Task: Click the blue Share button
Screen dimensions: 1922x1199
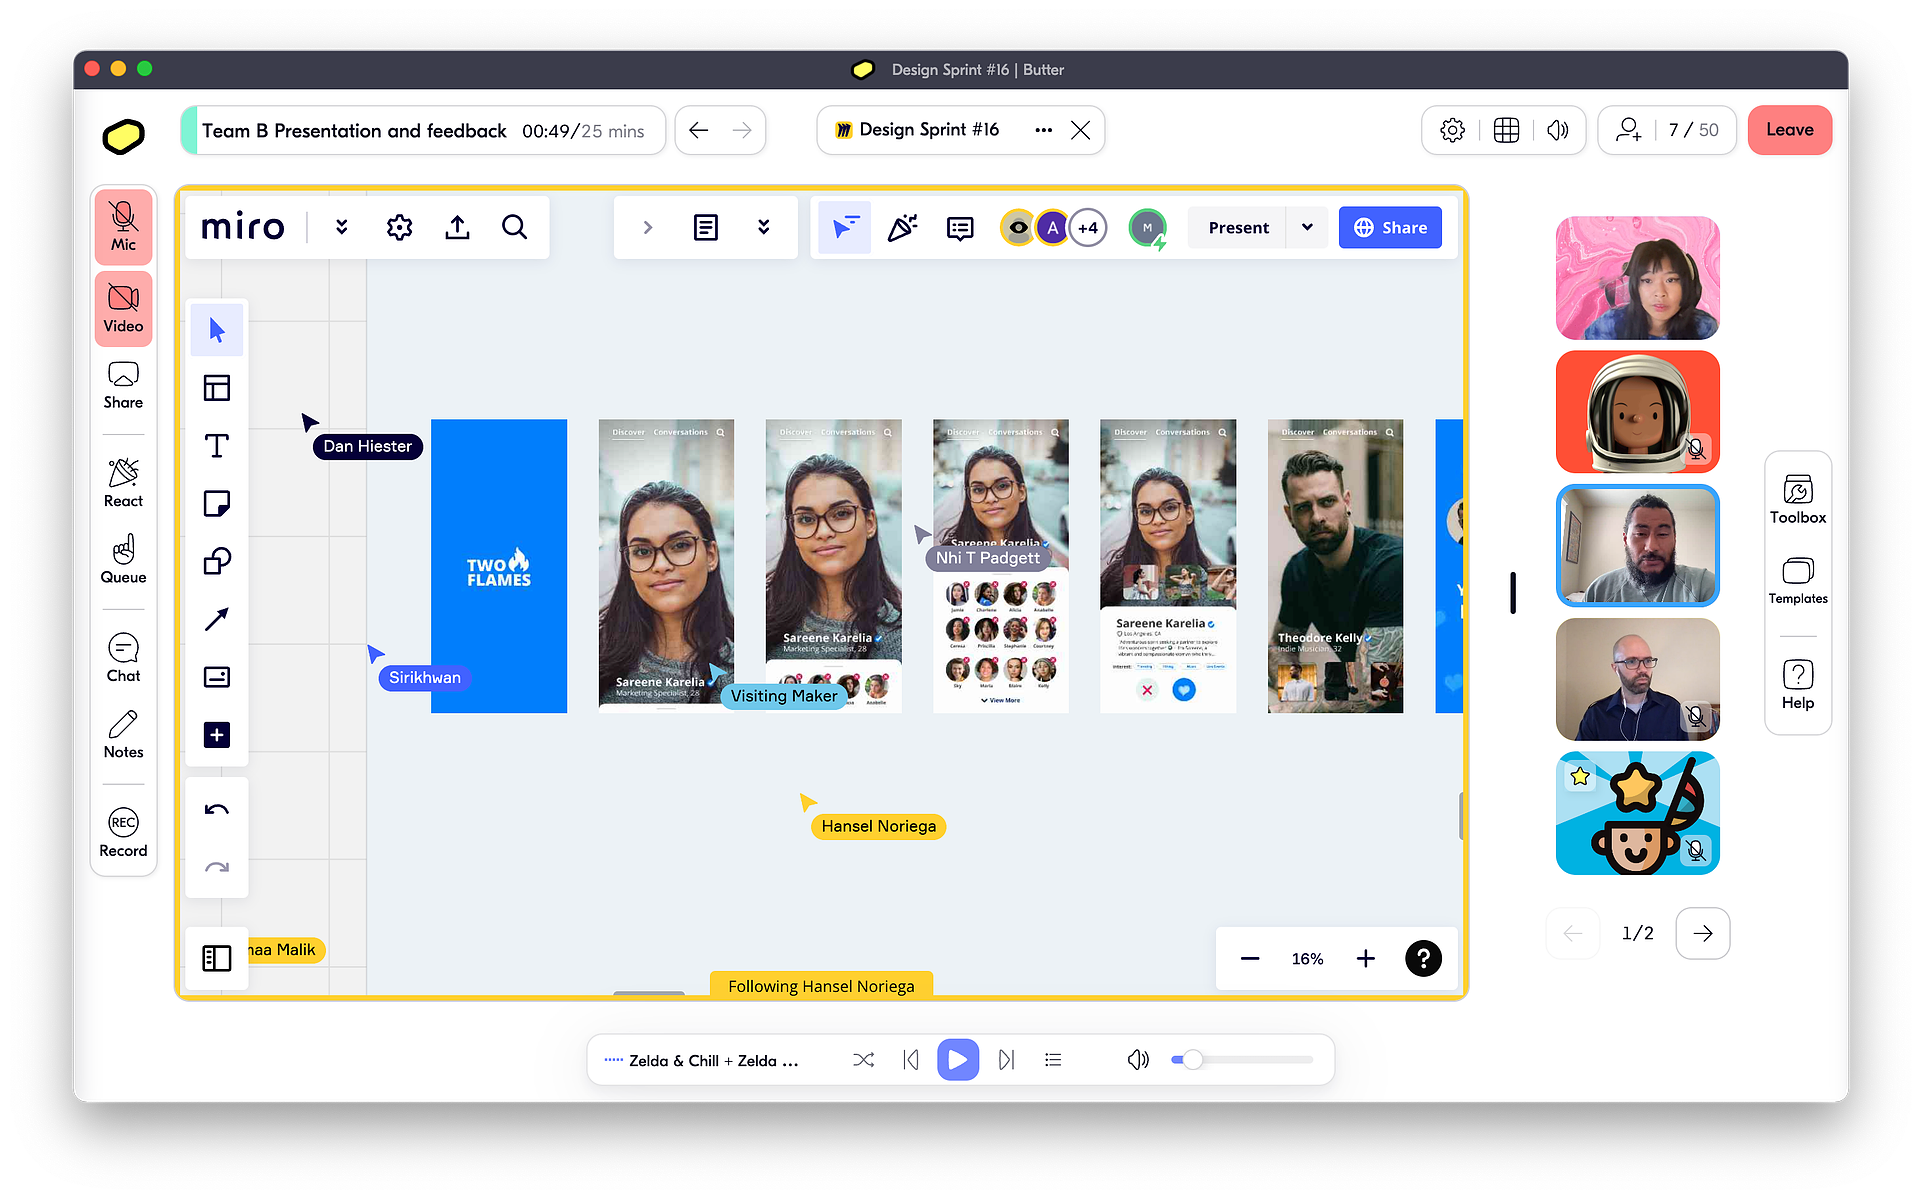Action: 1390,227
